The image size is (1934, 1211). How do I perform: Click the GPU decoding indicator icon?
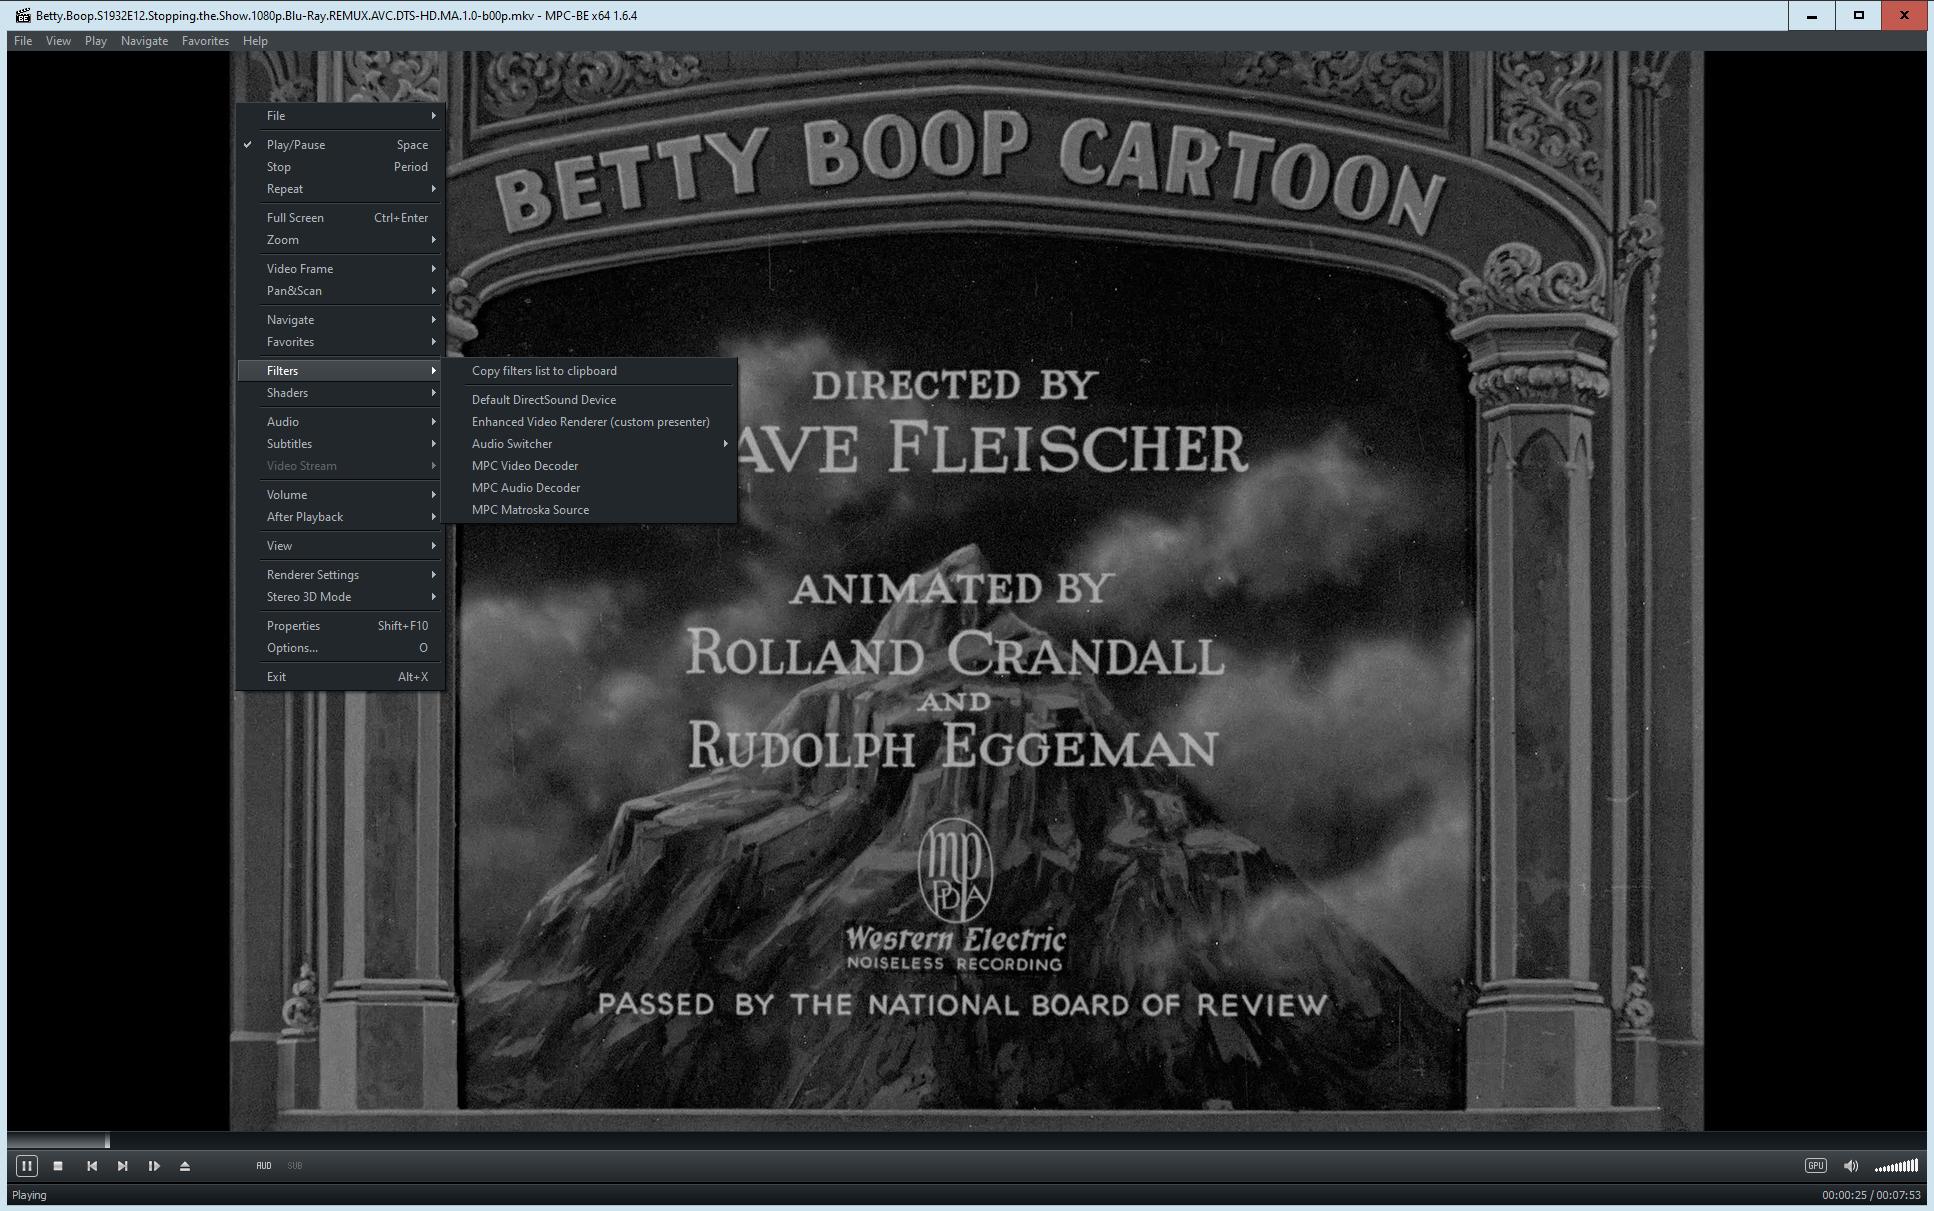[x=1815, y=1165]
